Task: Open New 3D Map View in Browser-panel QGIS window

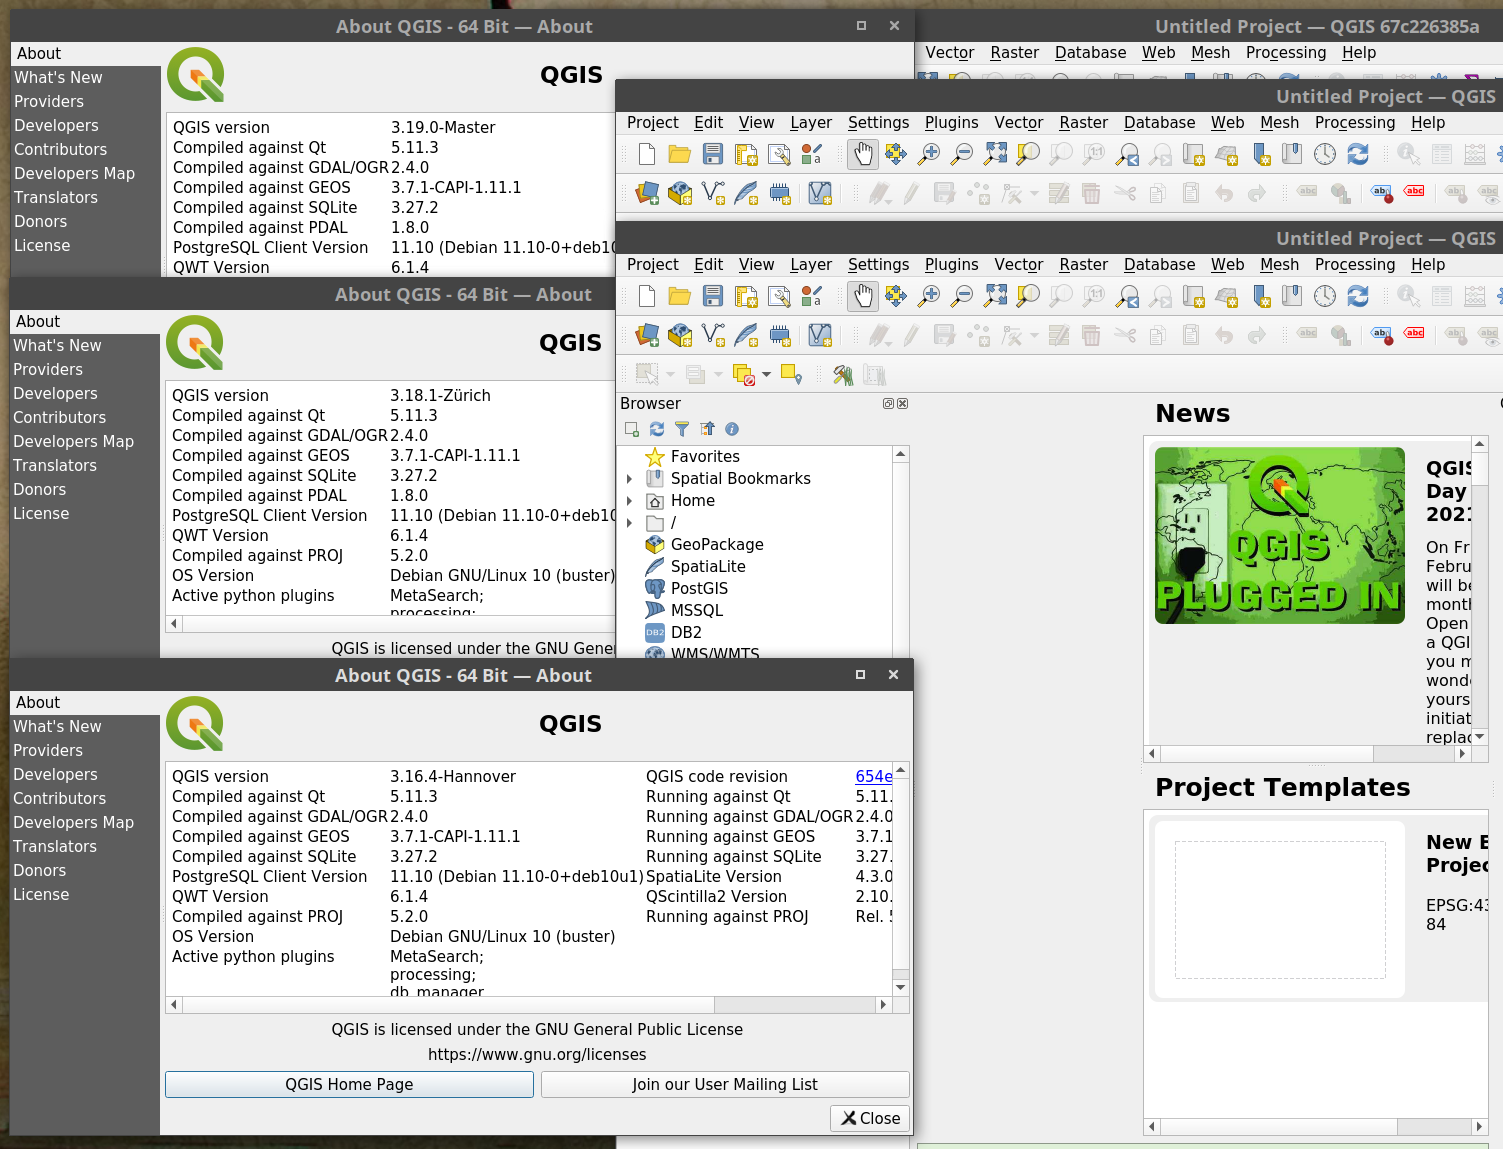Action: click(x=1227, y=296)
